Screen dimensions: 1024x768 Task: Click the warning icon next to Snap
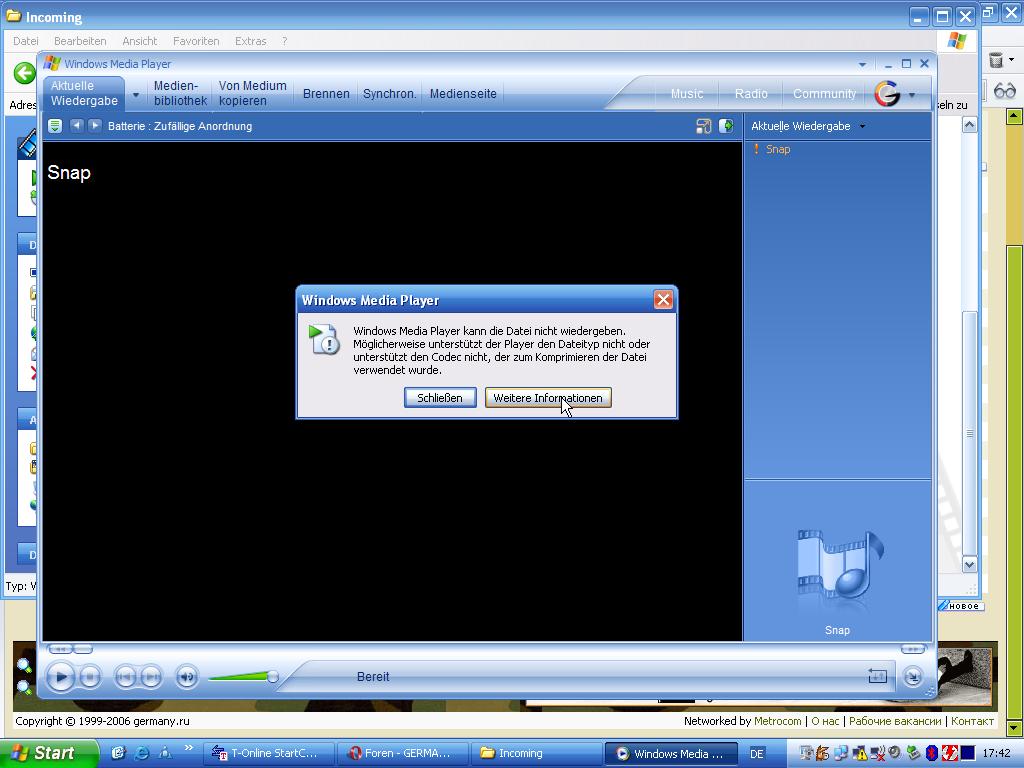(756, 149)
